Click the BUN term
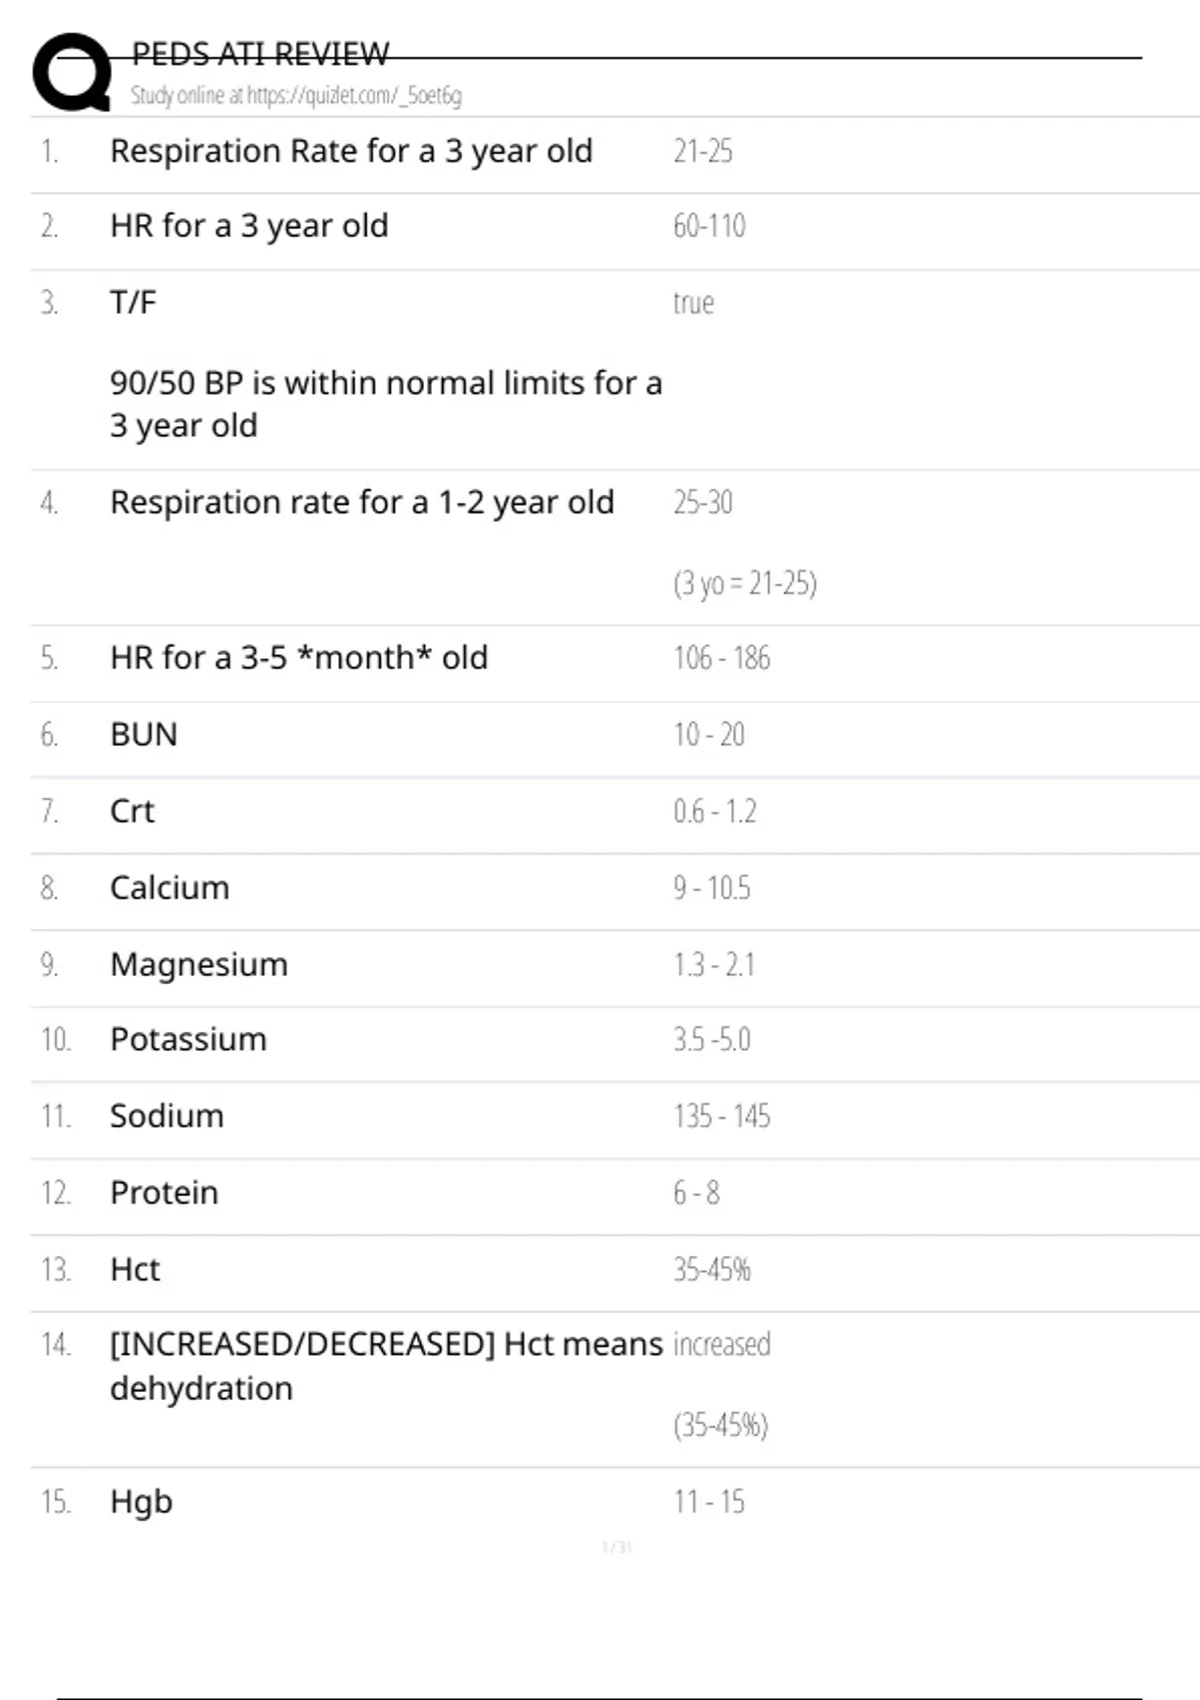 pyautogui.click(x=144, y=735)
